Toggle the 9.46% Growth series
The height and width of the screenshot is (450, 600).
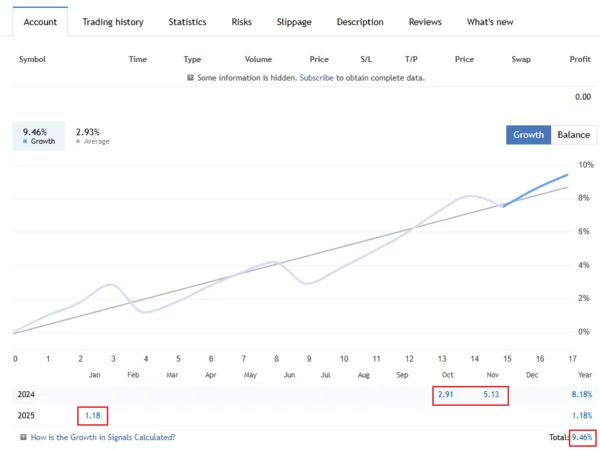click(38, 136)
